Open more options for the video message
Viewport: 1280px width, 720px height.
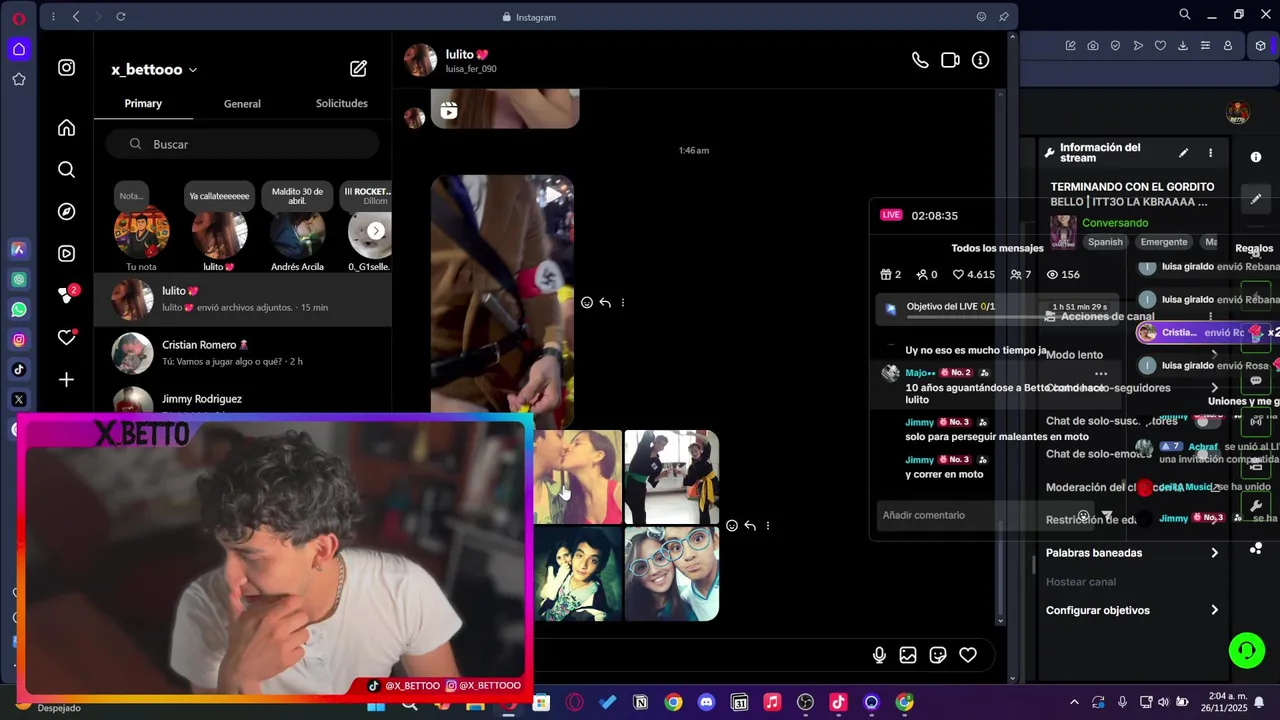tap(622, 302)
